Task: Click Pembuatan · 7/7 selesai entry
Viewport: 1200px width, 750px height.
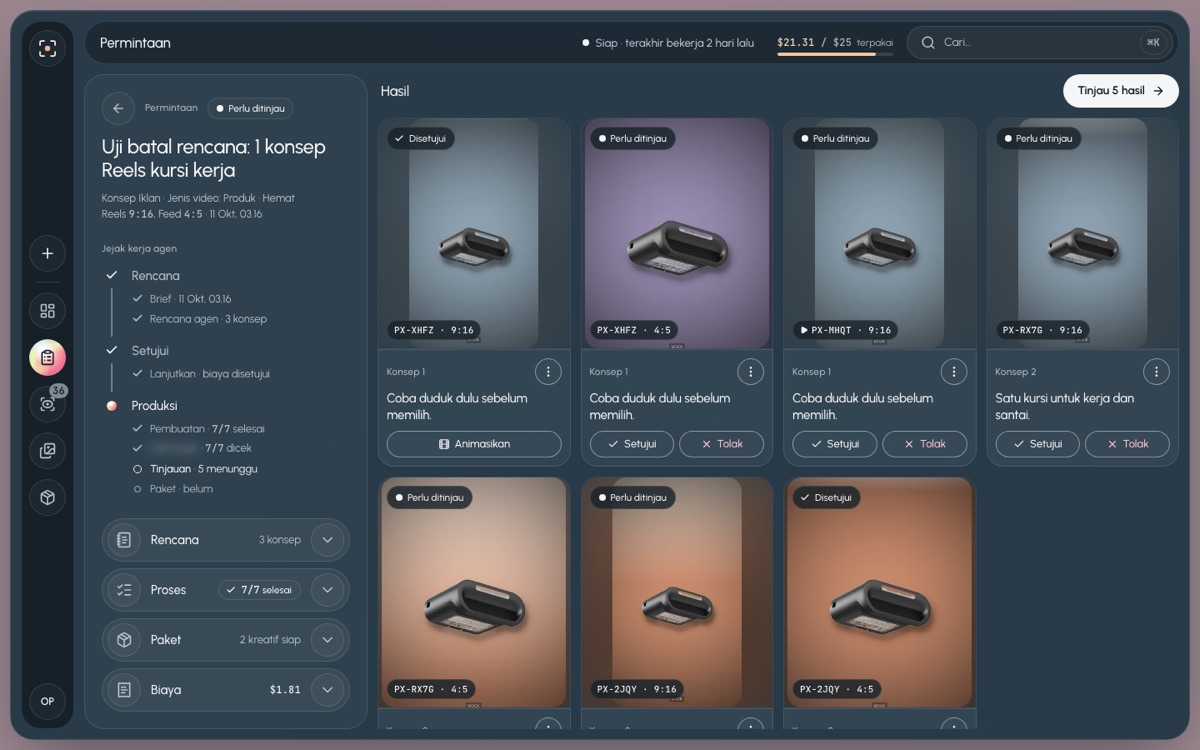Action: (x=207, y=429)
